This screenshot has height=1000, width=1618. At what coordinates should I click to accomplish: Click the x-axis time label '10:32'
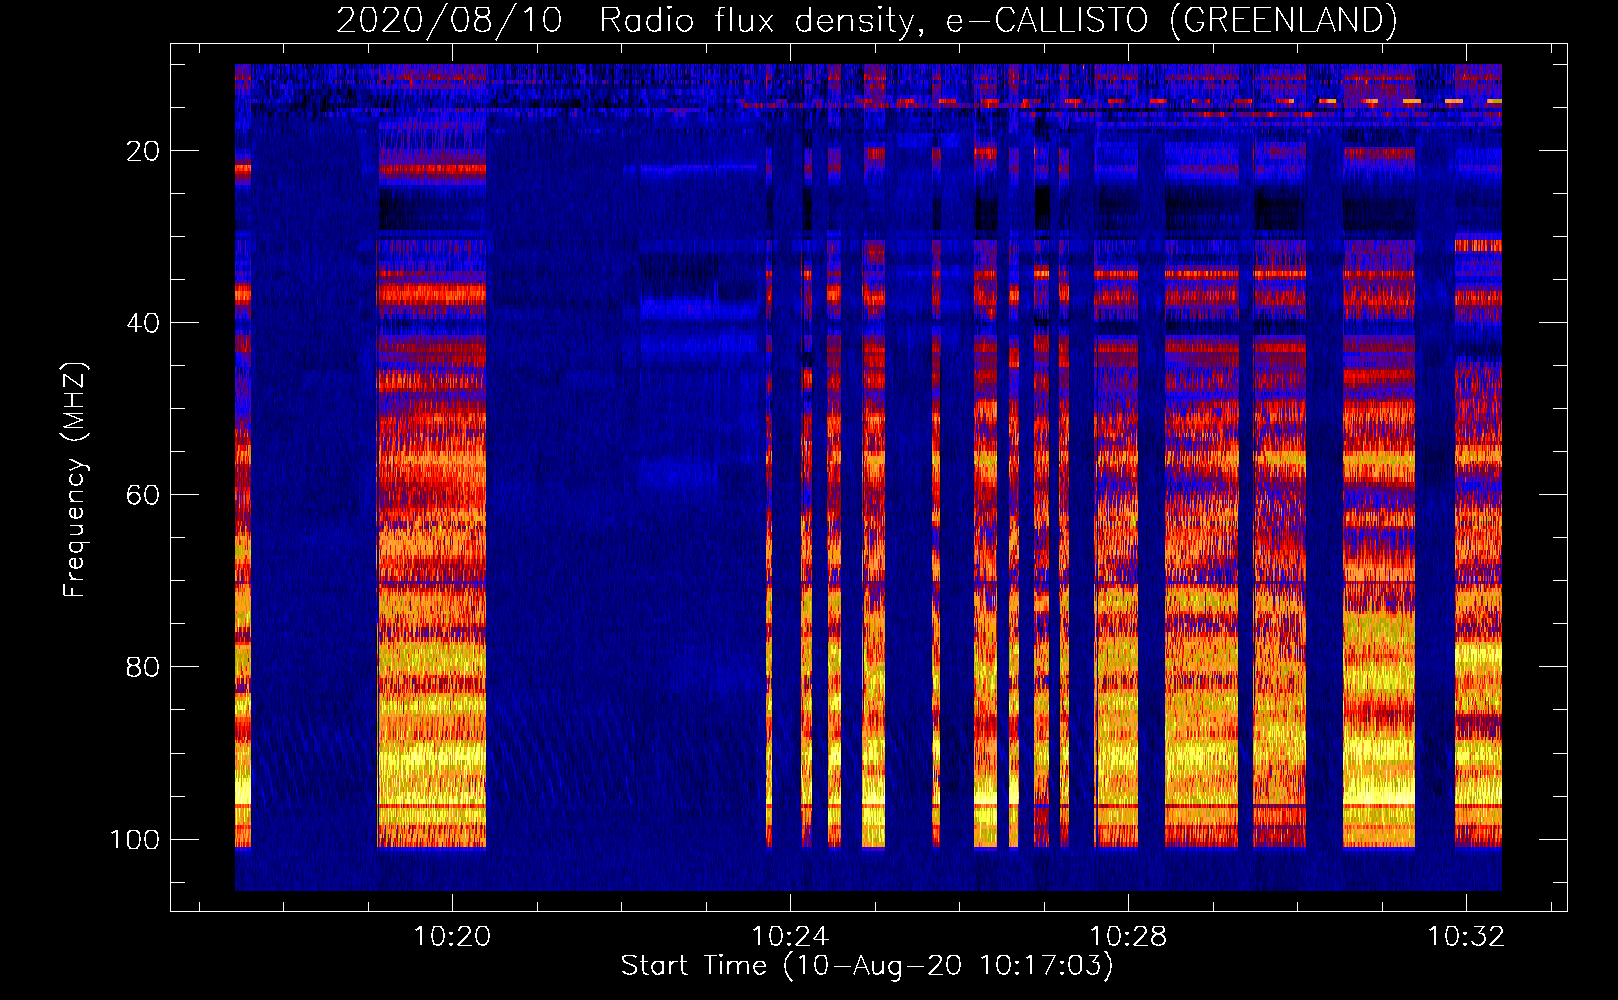coord(1466,937)
